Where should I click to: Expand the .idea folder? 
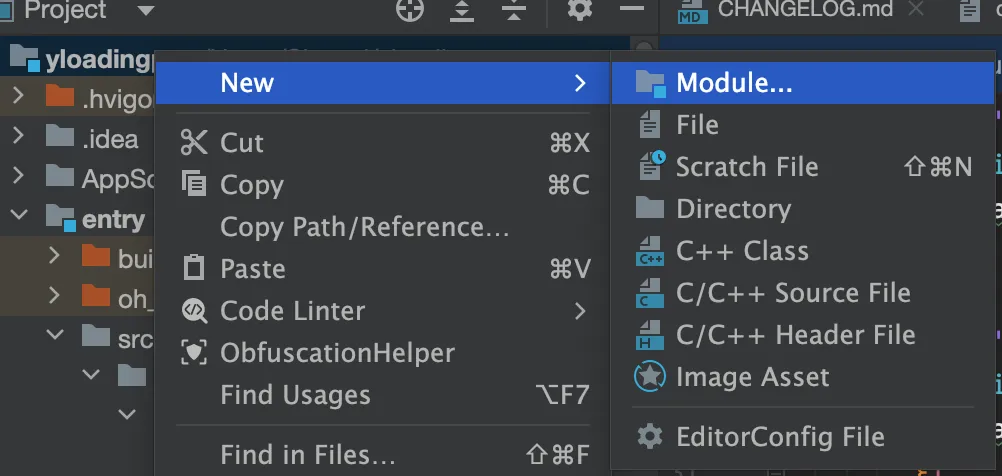(x=18, y=139)
